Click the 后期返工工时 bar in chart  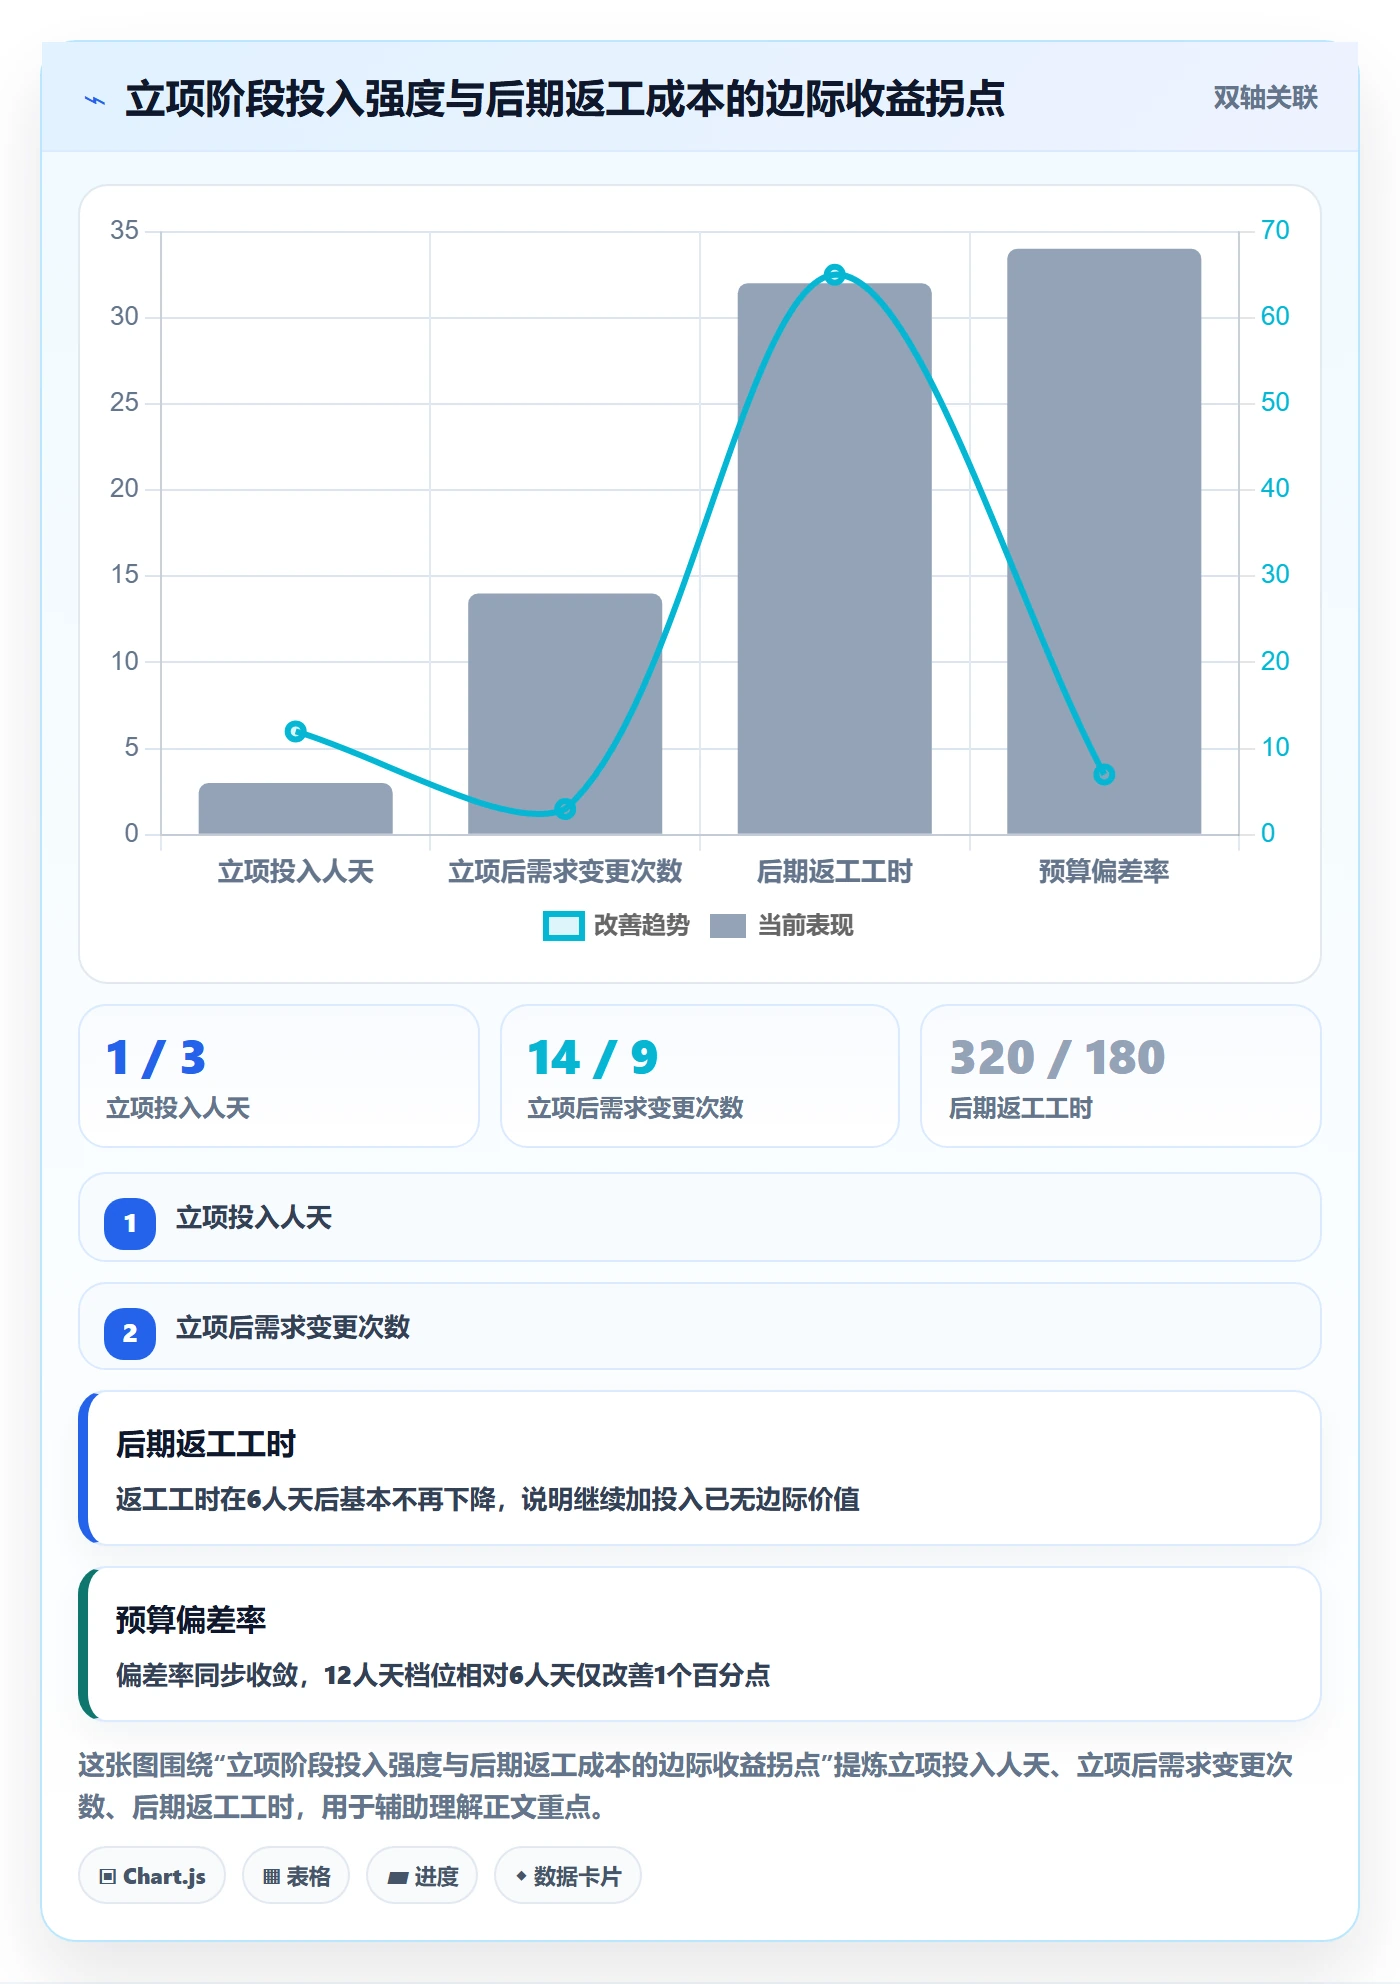click(834, 559)
